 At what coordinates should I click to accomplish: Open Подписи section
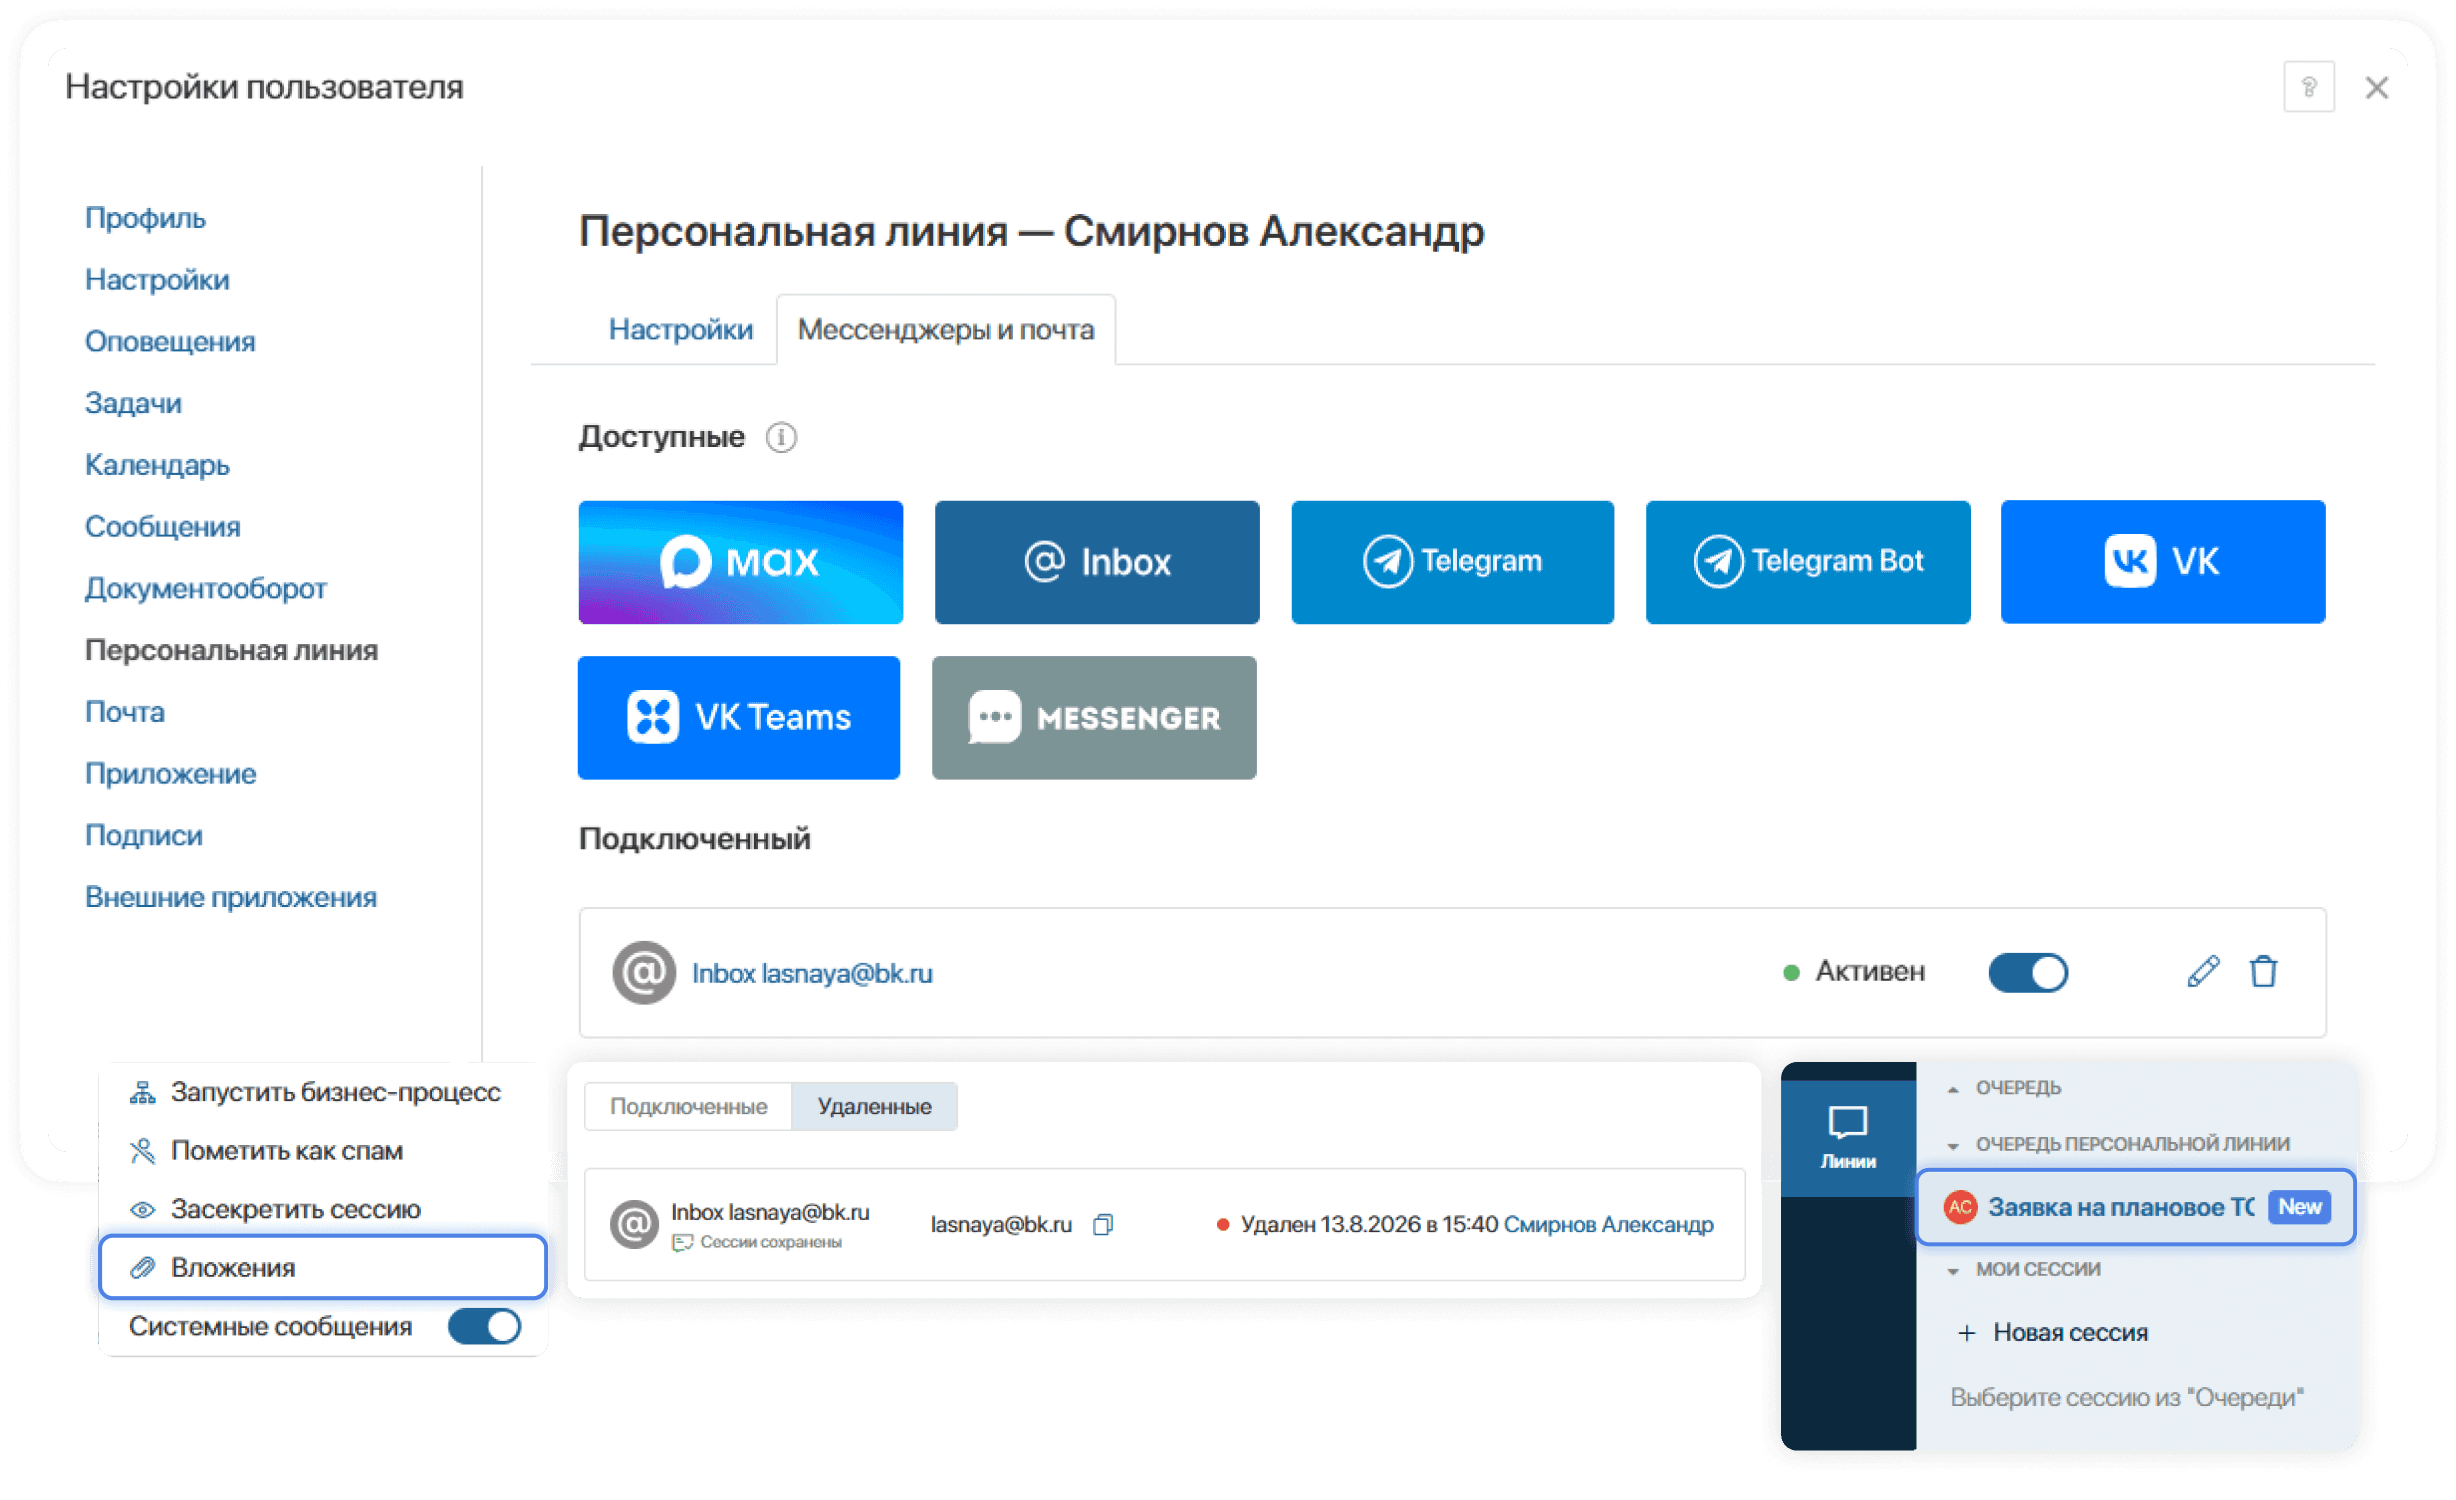[x=143, y=835]
